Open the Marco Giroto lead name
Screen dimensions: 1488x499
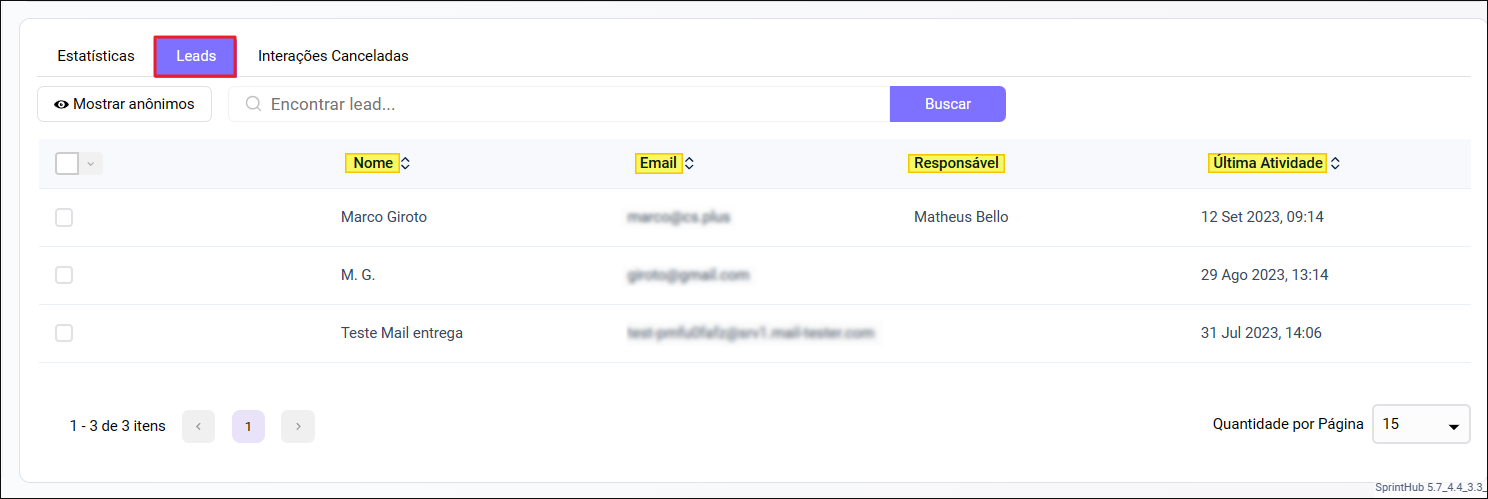point(383,217)
